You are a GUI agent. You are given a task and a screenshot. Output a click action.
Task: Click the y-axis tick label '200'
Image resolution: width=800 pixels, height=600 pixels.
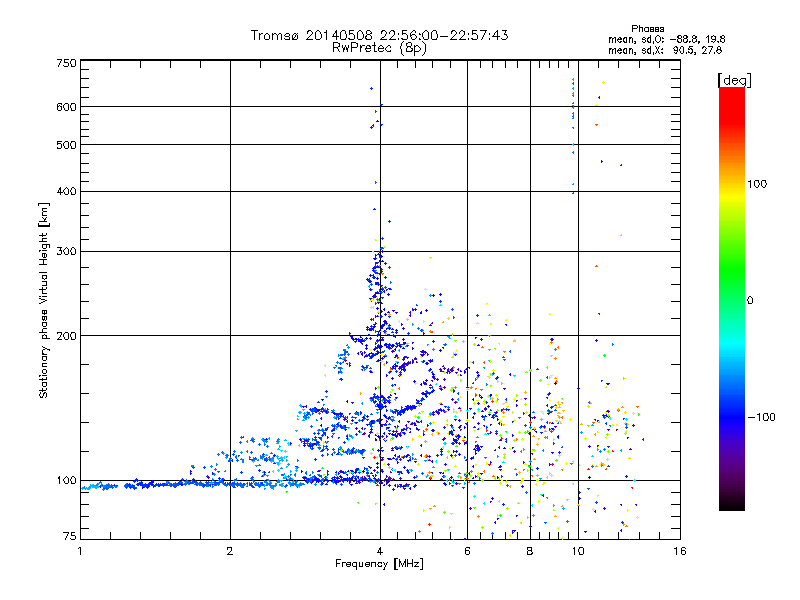click(x=66, y=336)
